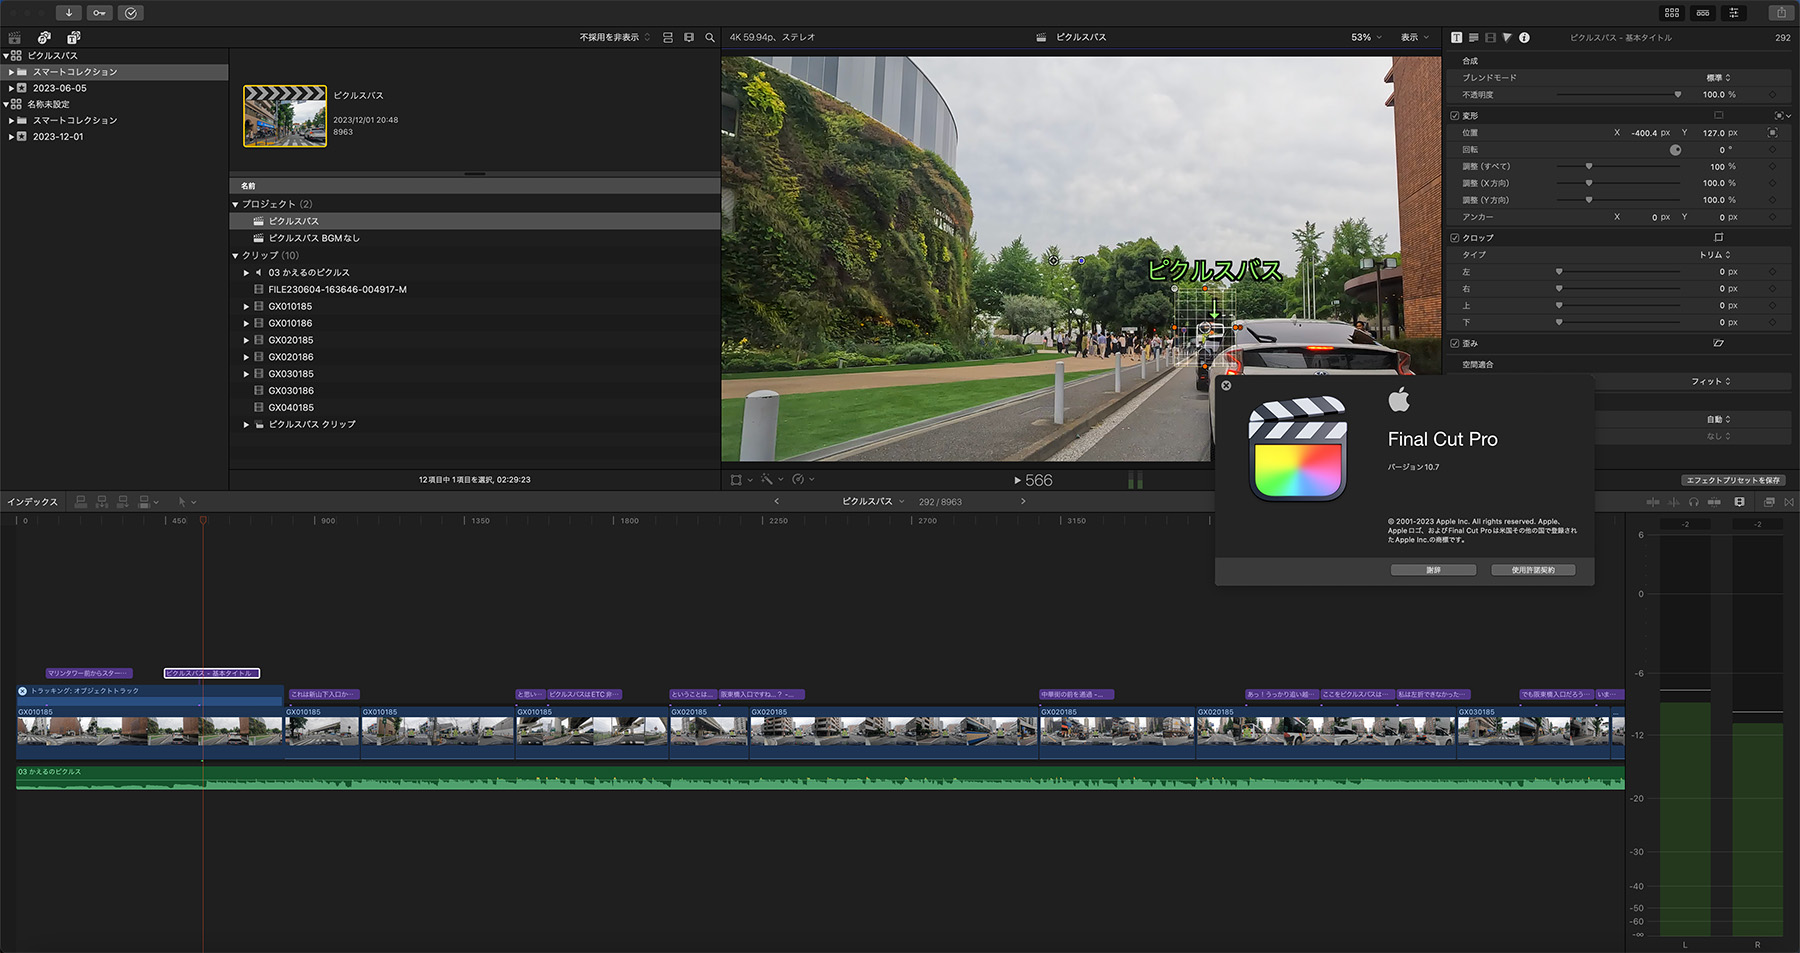Select the ピクルスバス BGMなし project

[313, 238]
